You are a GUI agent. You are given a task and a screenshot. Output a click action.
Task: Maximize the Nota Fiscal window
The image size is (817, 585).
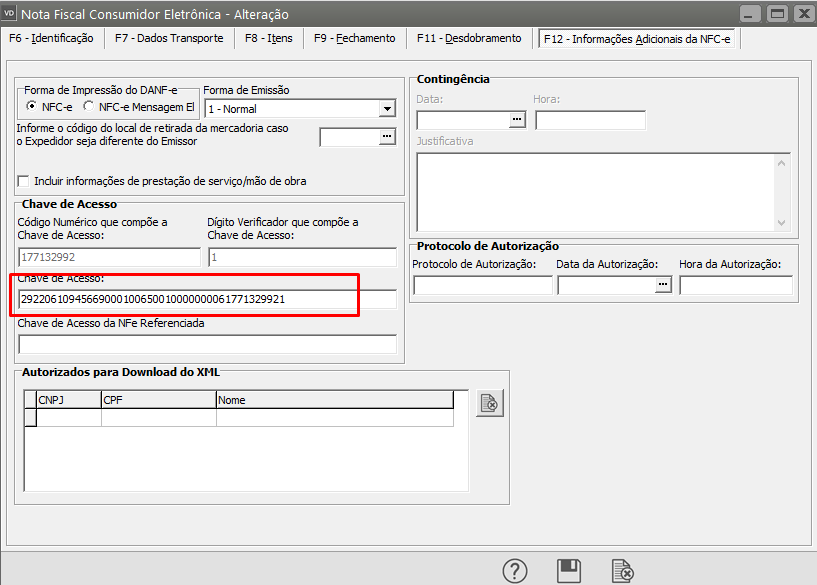pyautogui.click(x=777, y=14)
